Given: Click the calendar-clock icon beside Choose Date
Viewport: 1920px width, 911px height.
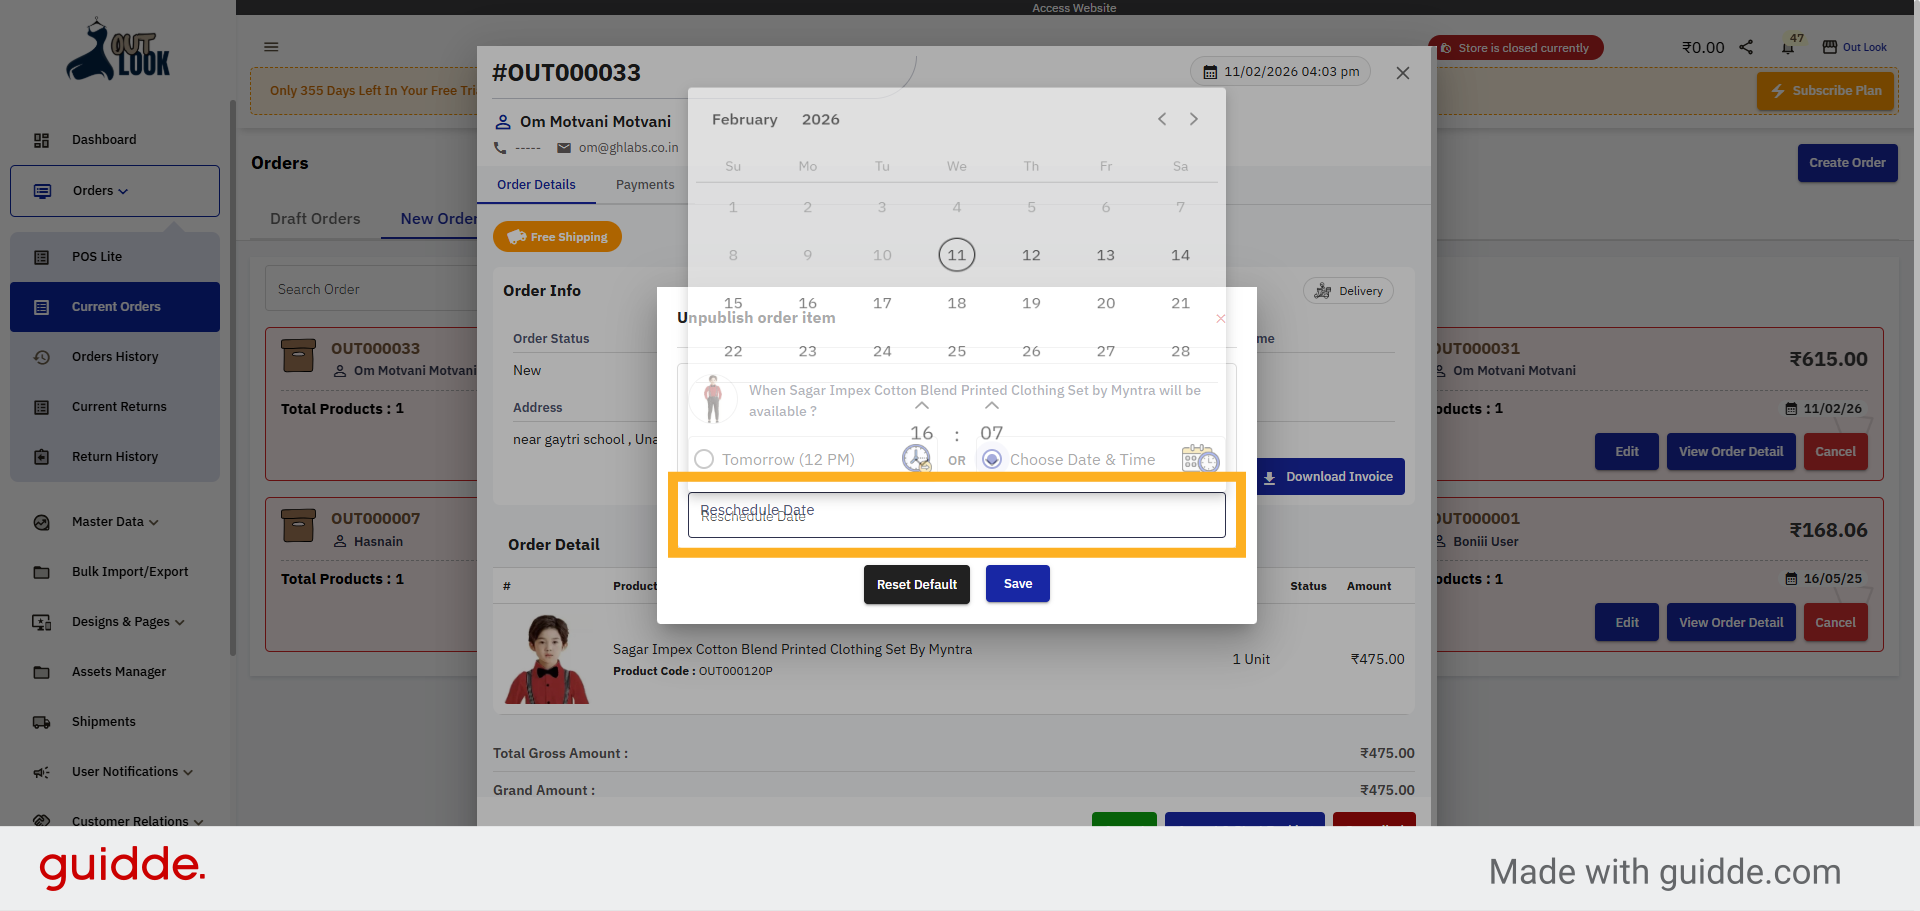Looking at the screenshot, I should tap(1200, 459).
